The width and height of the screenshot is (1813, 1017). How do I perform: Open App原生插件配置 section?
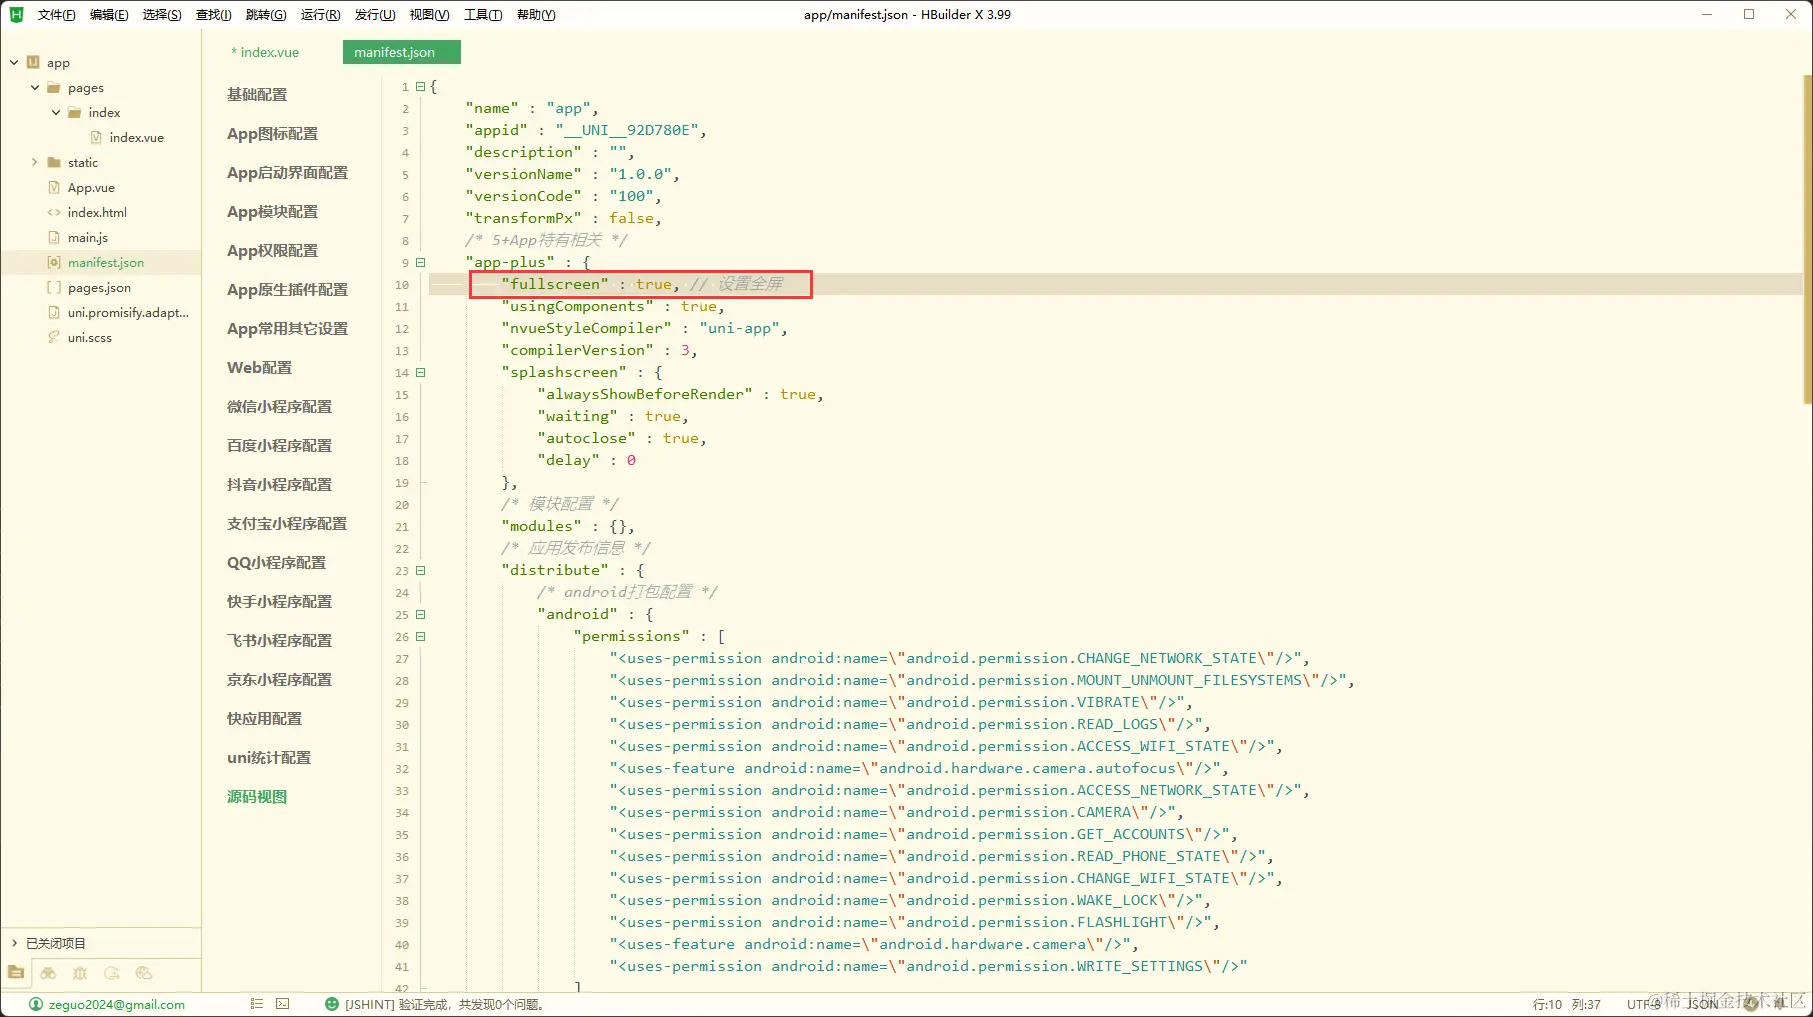tap(287, 289)
